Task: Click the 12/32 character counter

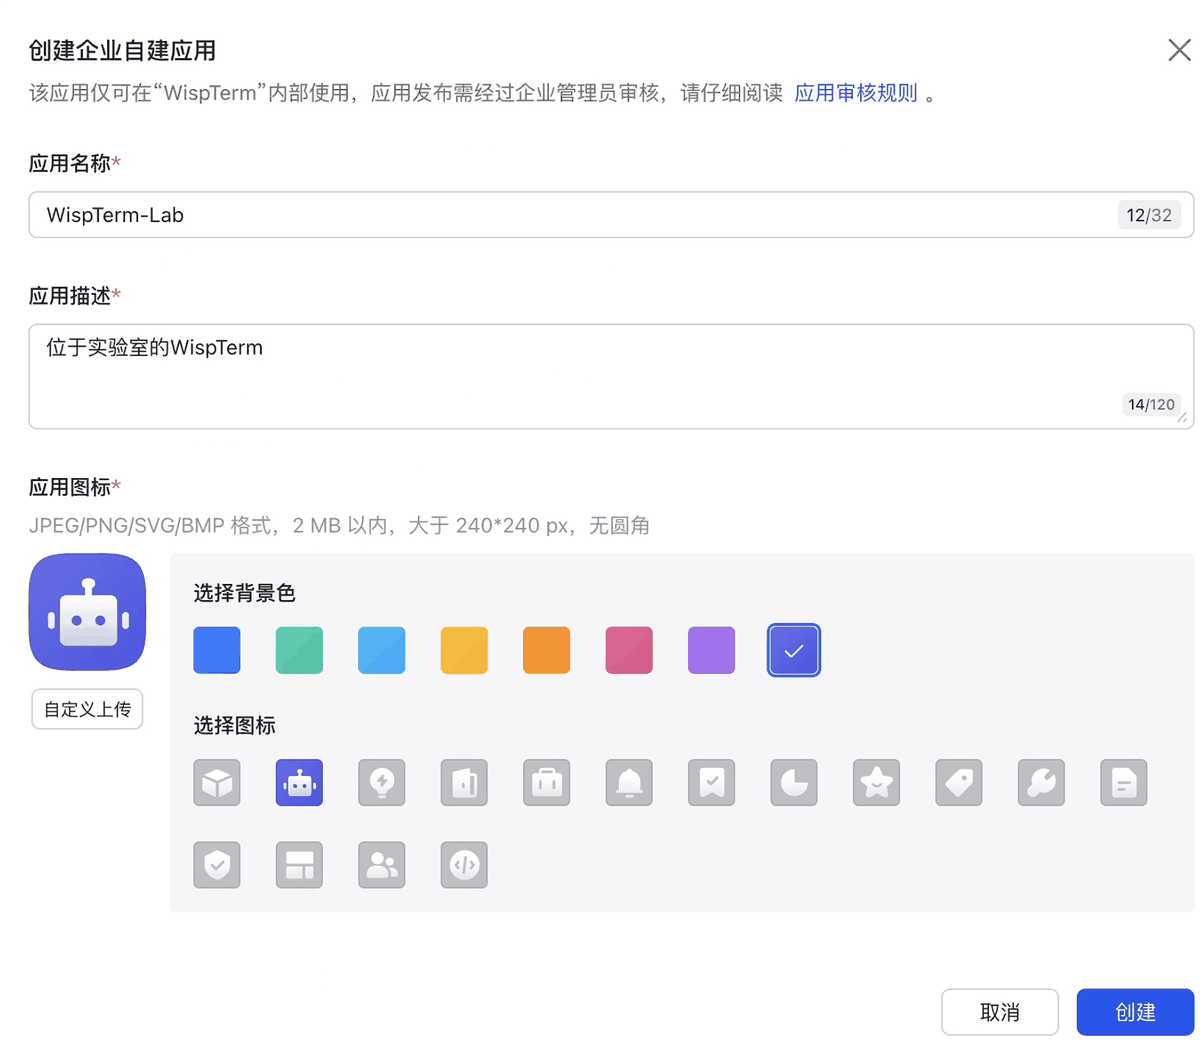Action: pos(1149,215)
